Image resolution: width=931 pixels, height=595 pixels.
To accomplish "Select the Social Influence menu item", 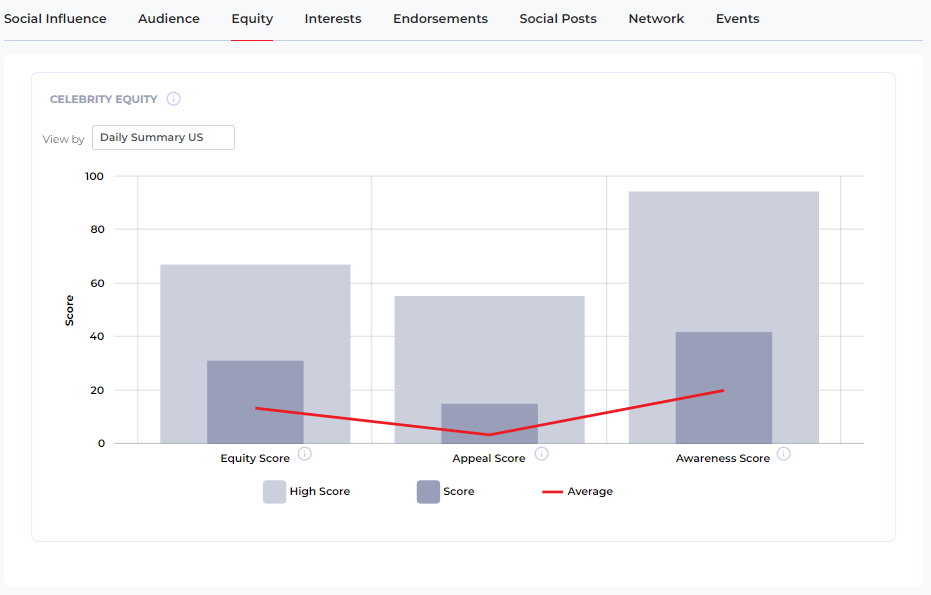I will pyautogui.click(x=55, y=18).
